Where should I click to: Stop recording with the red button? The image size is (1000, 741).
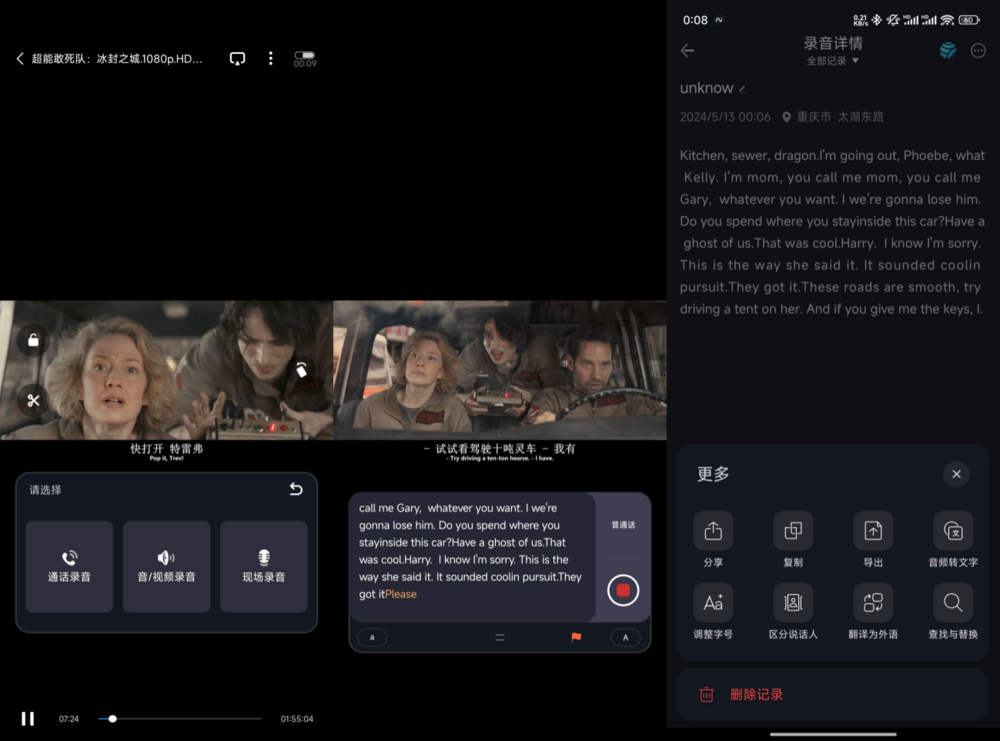(x=623, y=591)
